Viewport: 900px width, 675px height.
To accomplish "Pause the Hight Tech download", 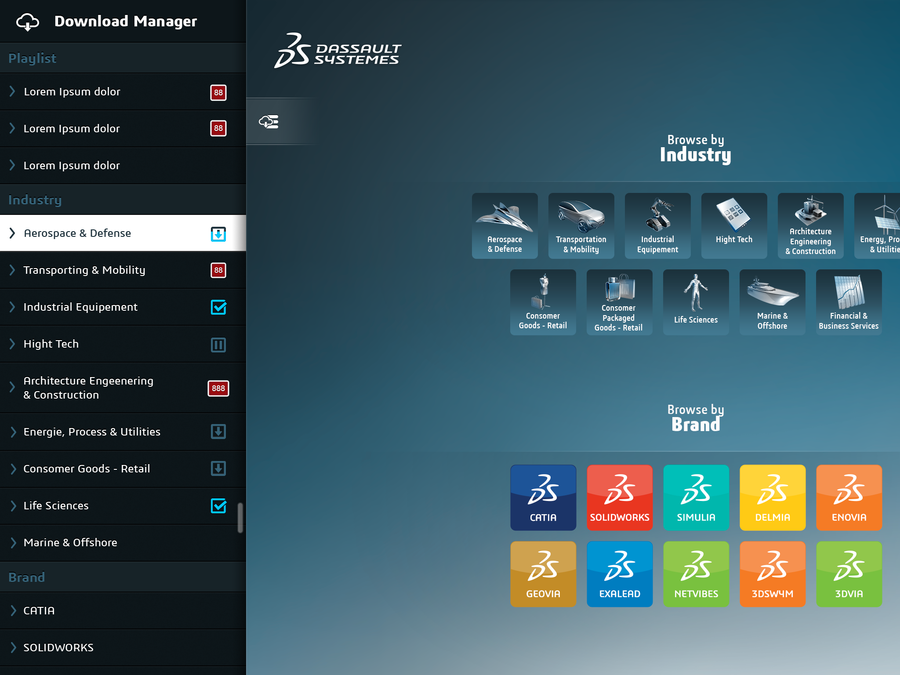I will (218, 344).
